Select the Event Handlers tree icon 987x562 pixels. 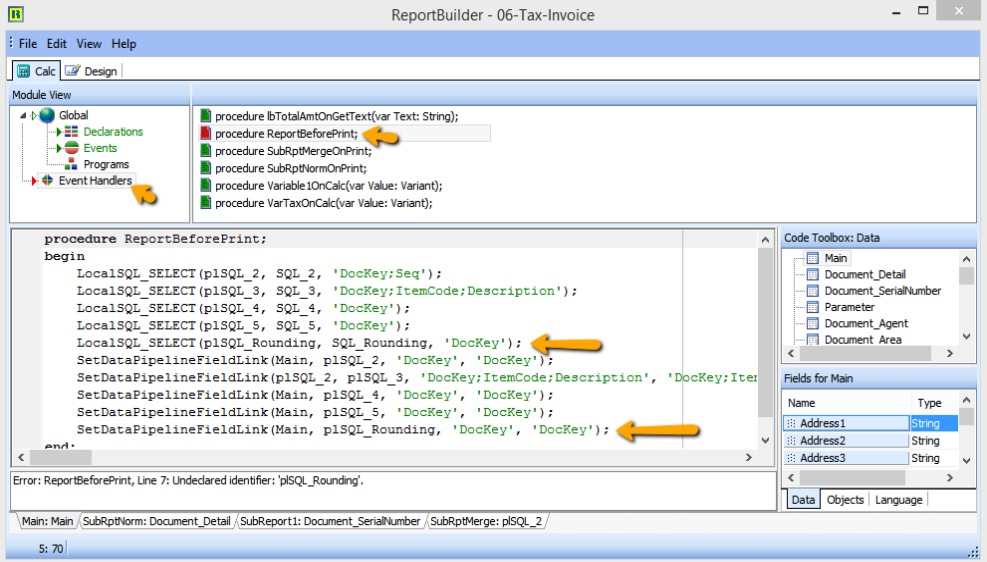[x=47, y=181]
